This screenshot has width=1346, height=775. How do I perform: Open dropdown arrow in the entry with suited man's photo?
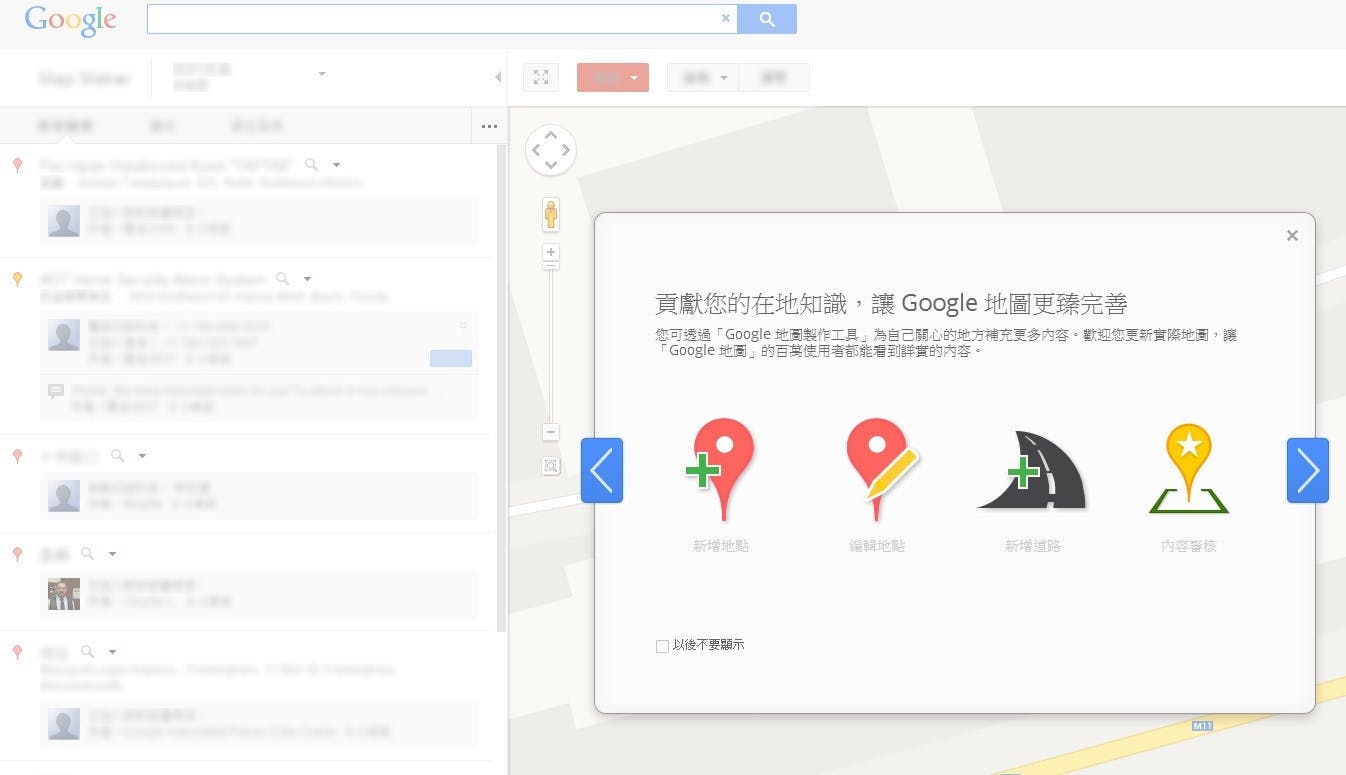point(113,553)
